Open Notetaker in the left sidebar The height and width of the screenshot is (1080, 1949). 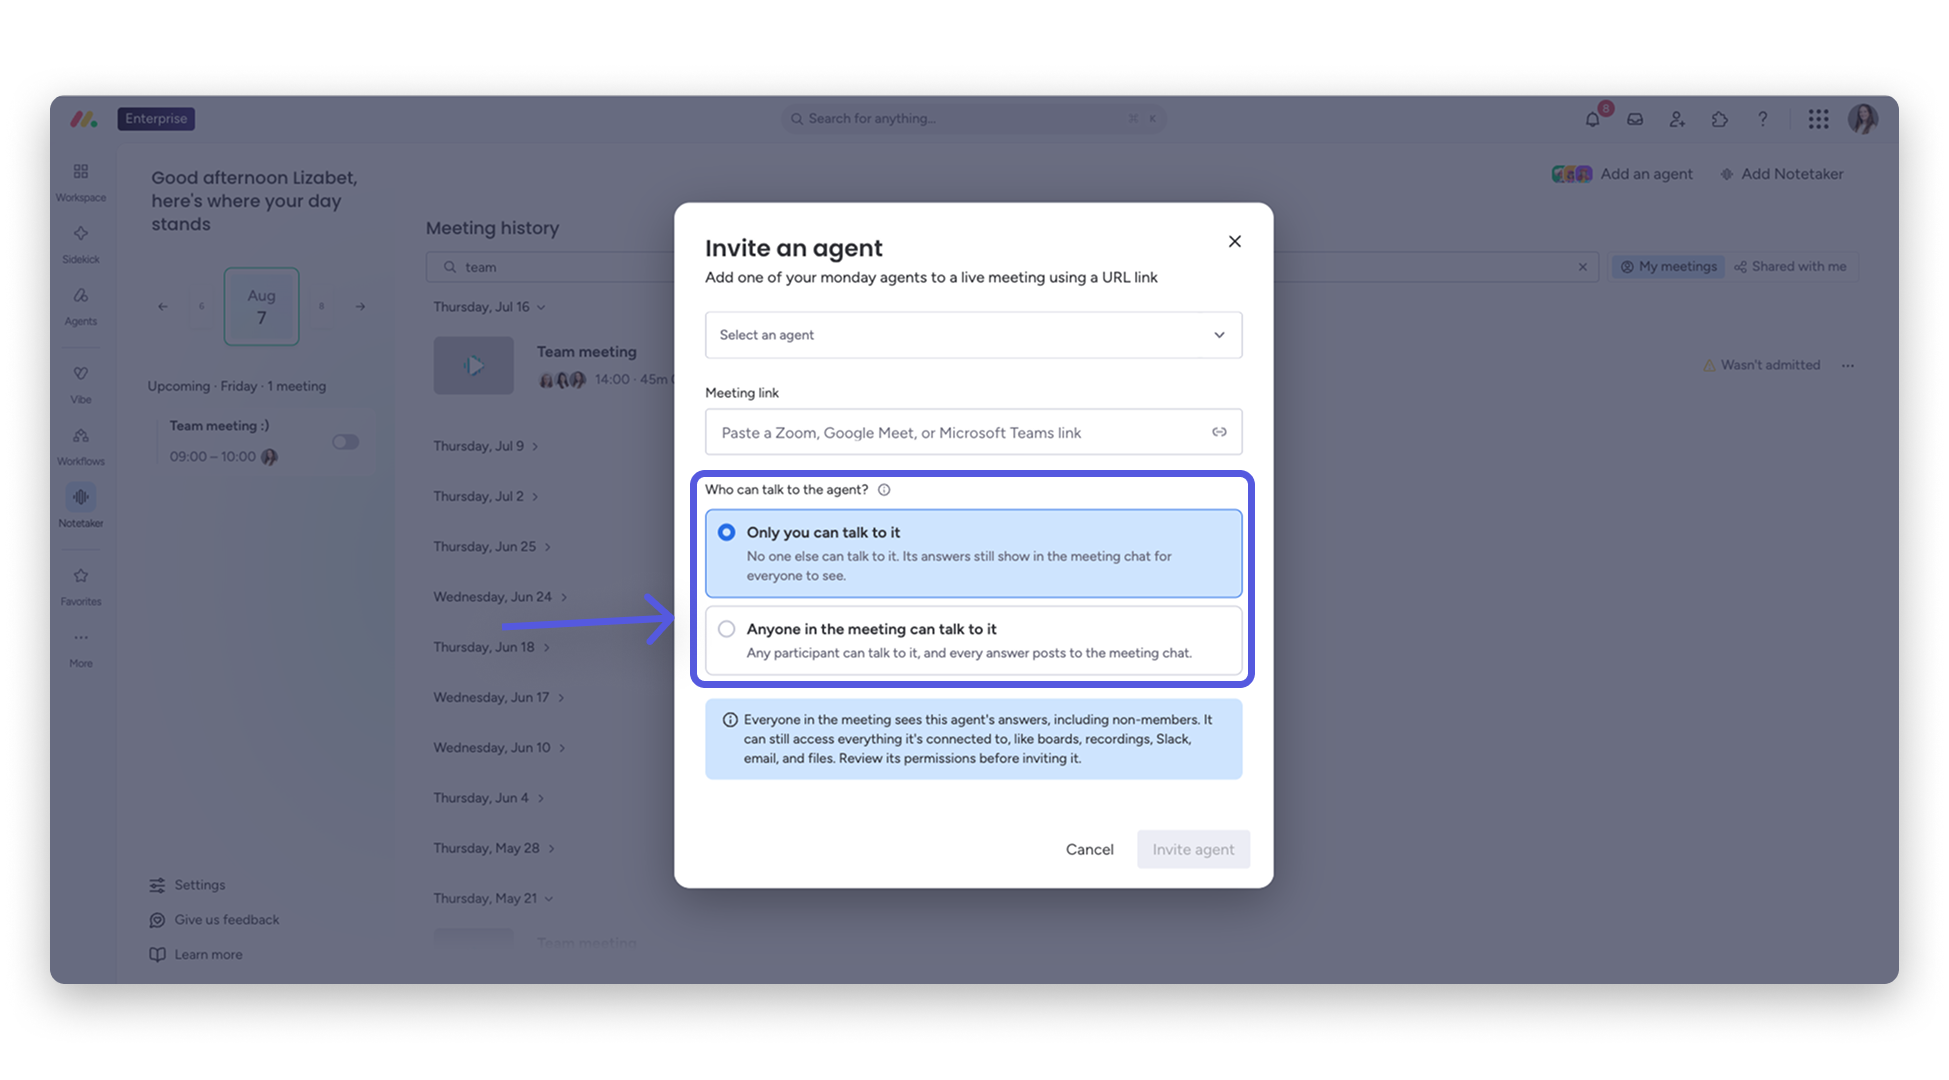coord(81,506)
